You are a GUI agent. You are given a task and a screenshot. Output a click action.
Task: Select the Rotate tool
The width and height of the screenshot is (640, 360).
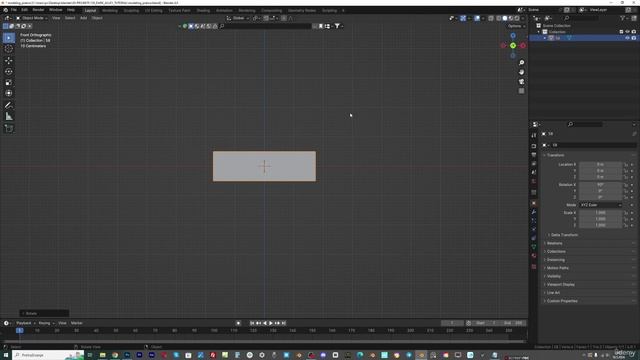(x=9, y=71)
